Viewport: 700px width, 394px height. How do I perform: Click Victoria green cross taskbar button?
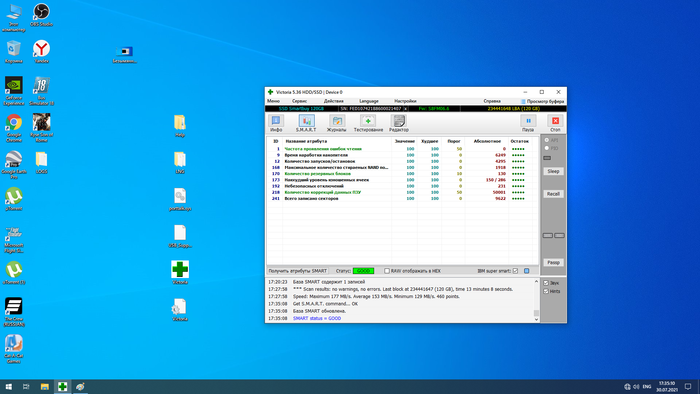[62, 387]
